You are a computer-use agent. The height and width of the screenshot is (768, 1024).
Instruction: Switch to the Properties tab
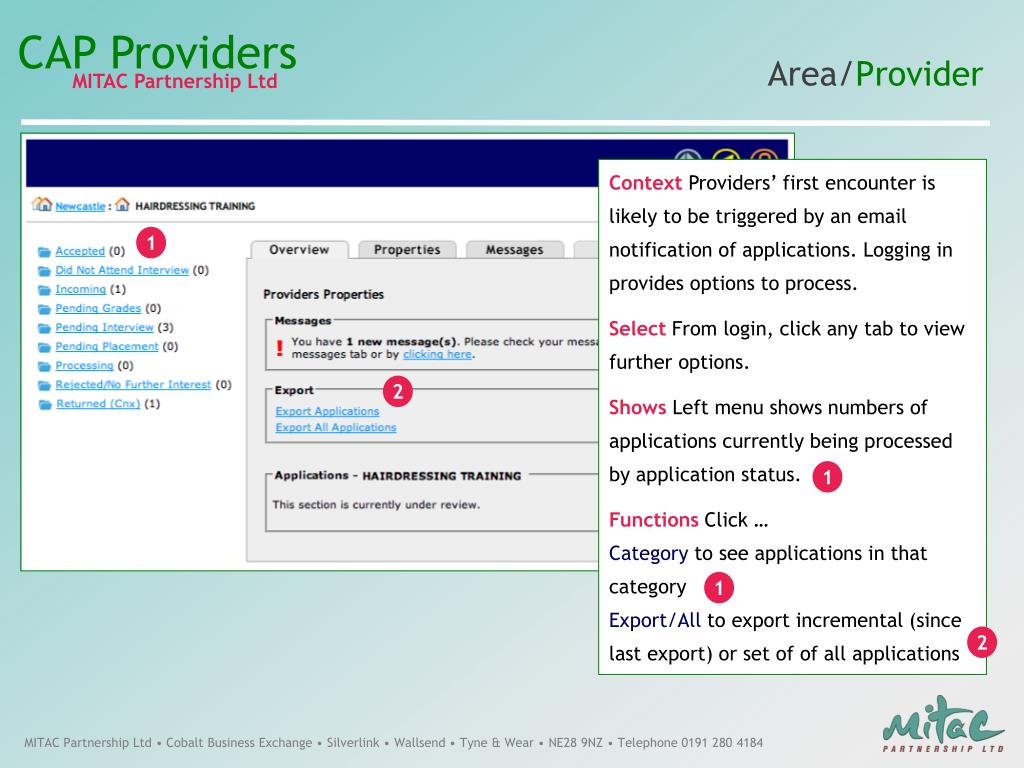(407, 249)
